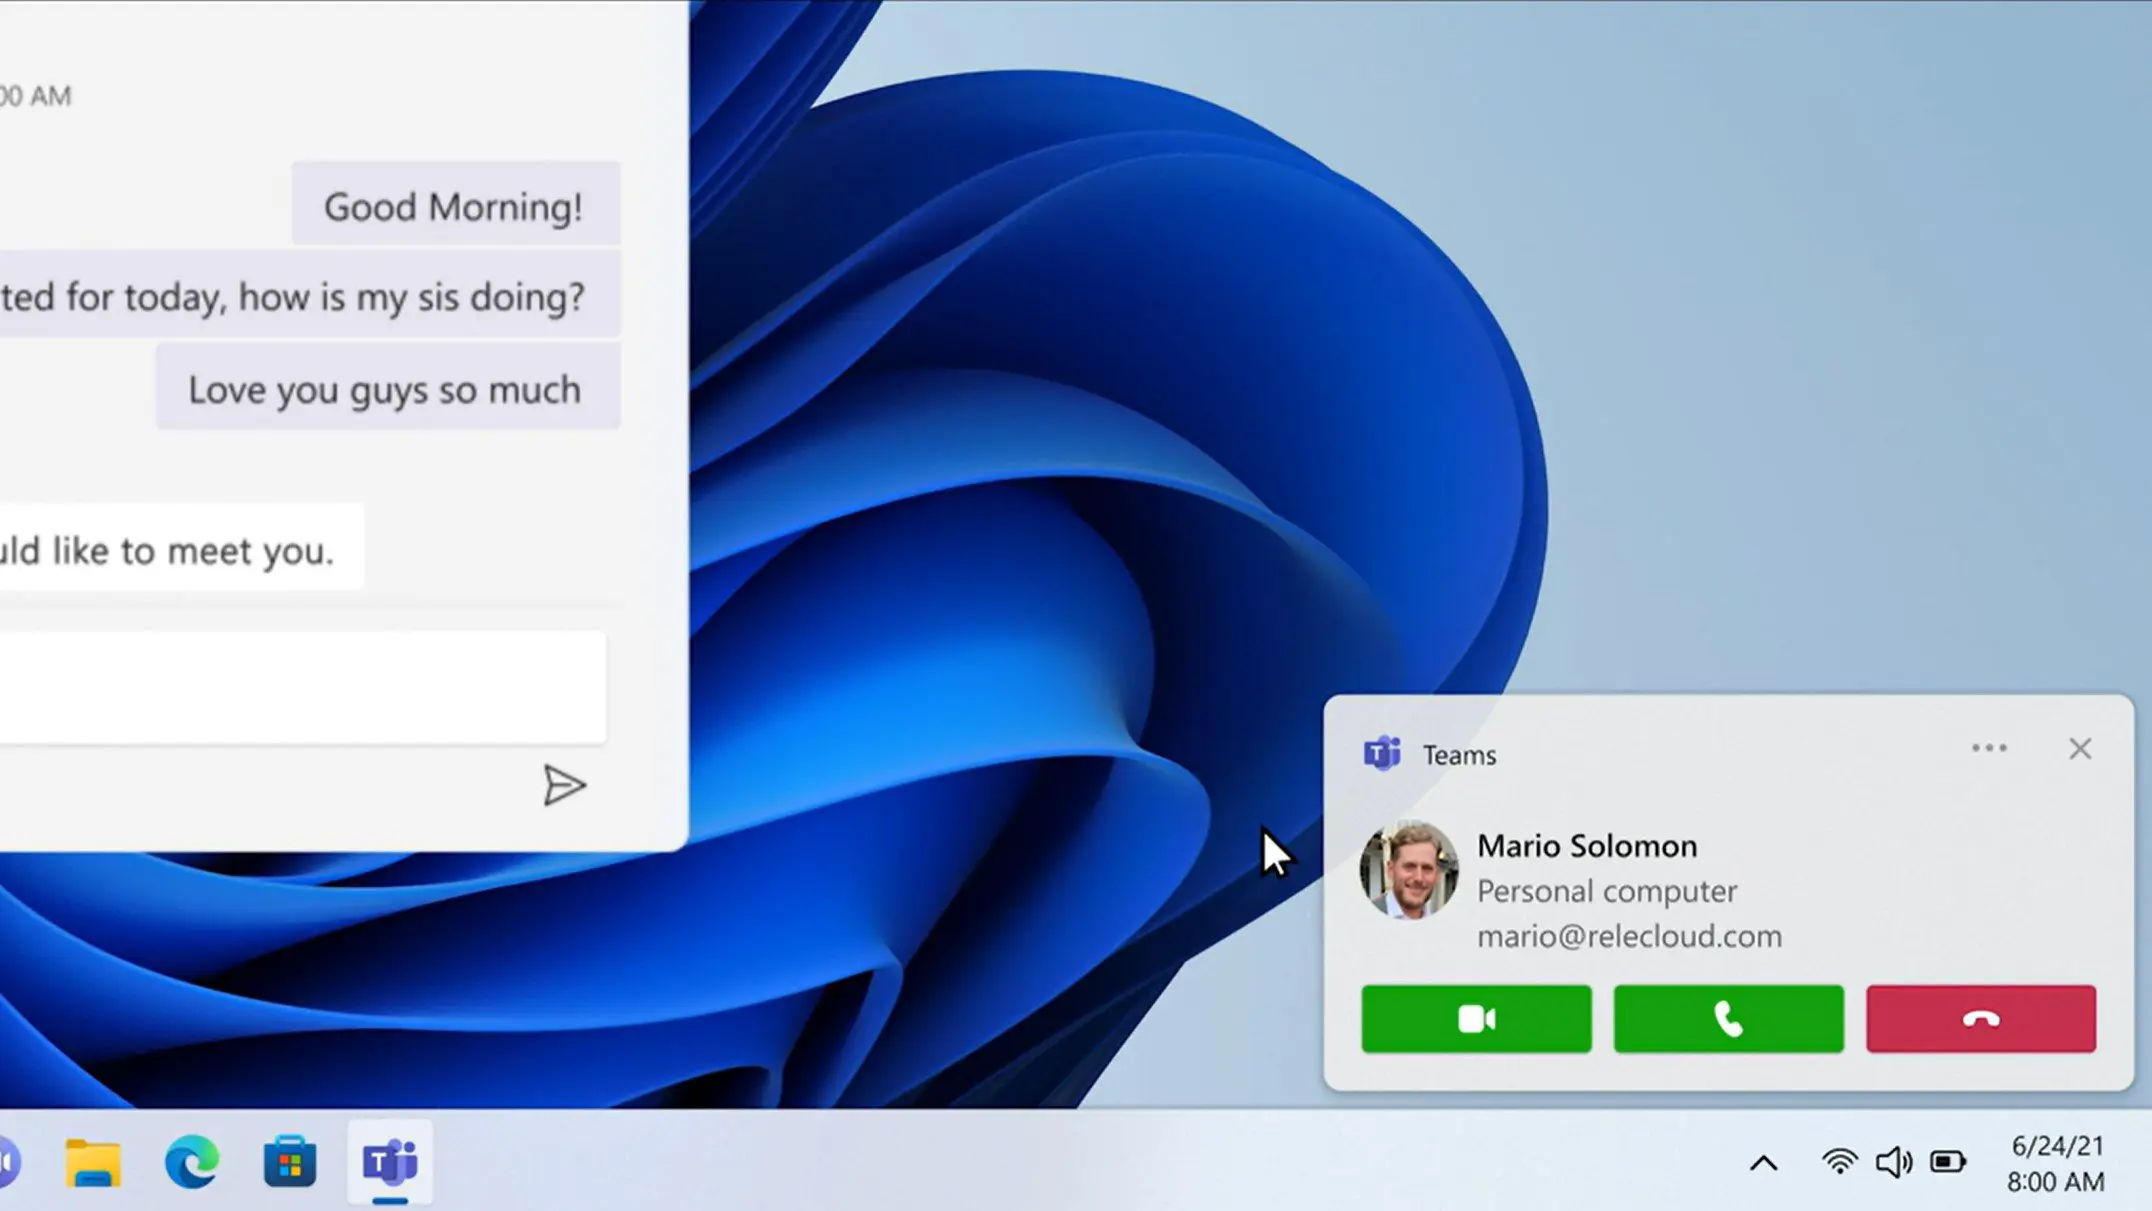Click the "Personal computer" label
This screenshot has width=2152, height=1211.
[1607, 892]
